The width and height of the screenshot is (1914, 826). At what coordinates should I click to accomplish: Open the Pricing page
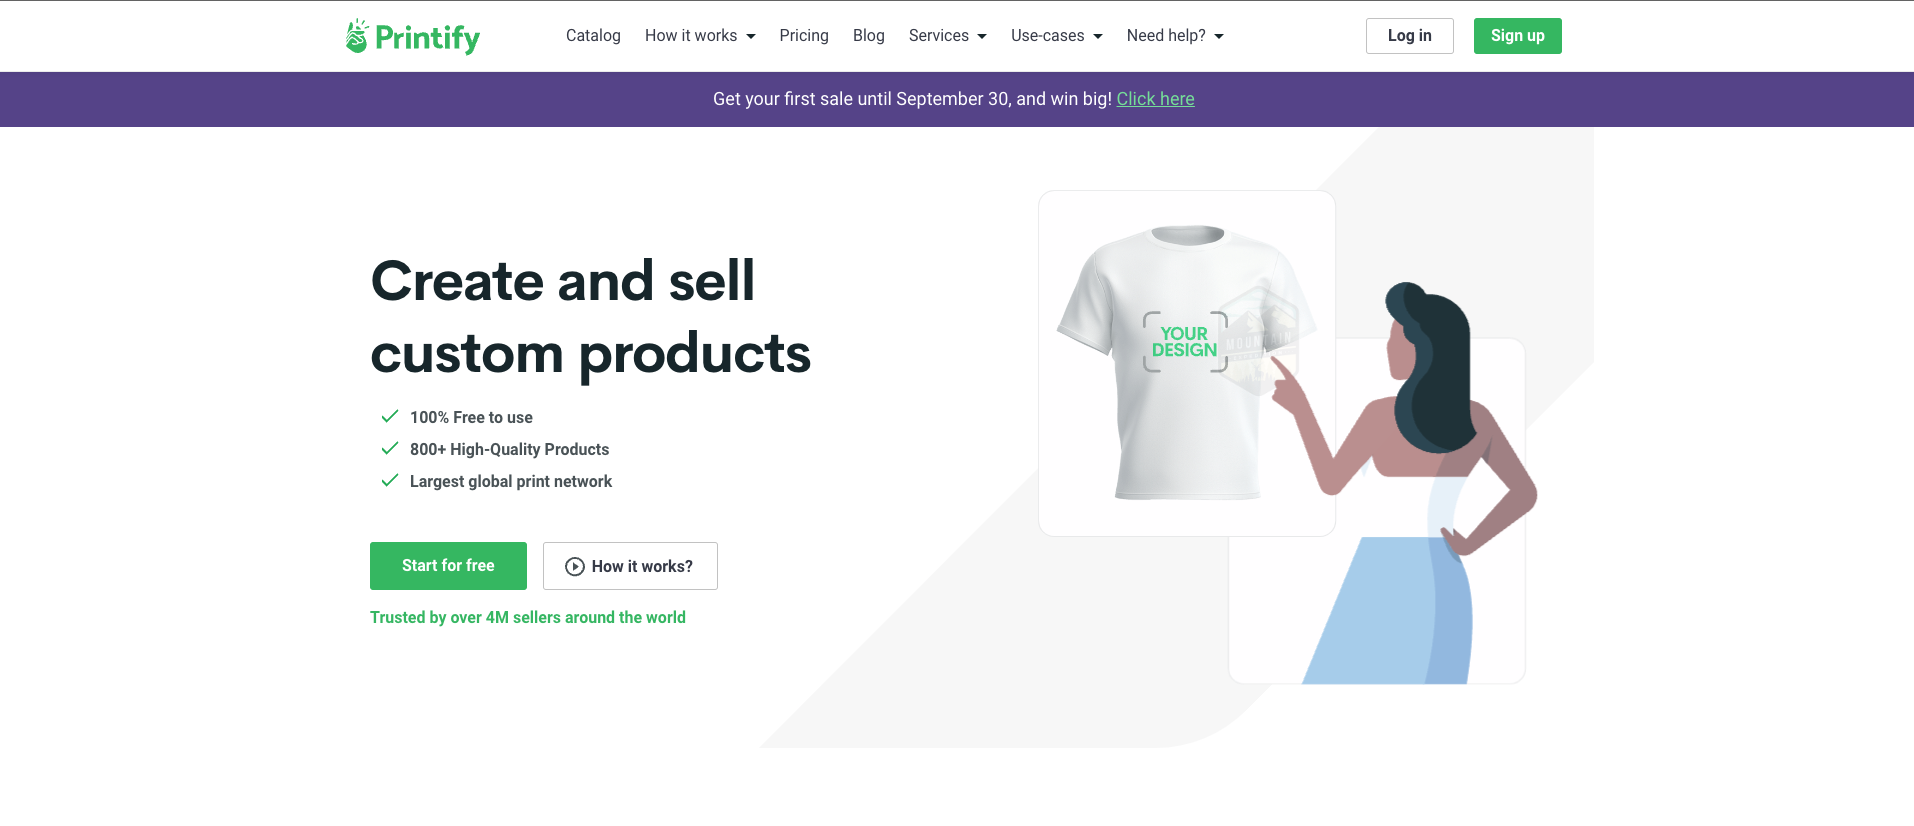(x=804, y=36)
